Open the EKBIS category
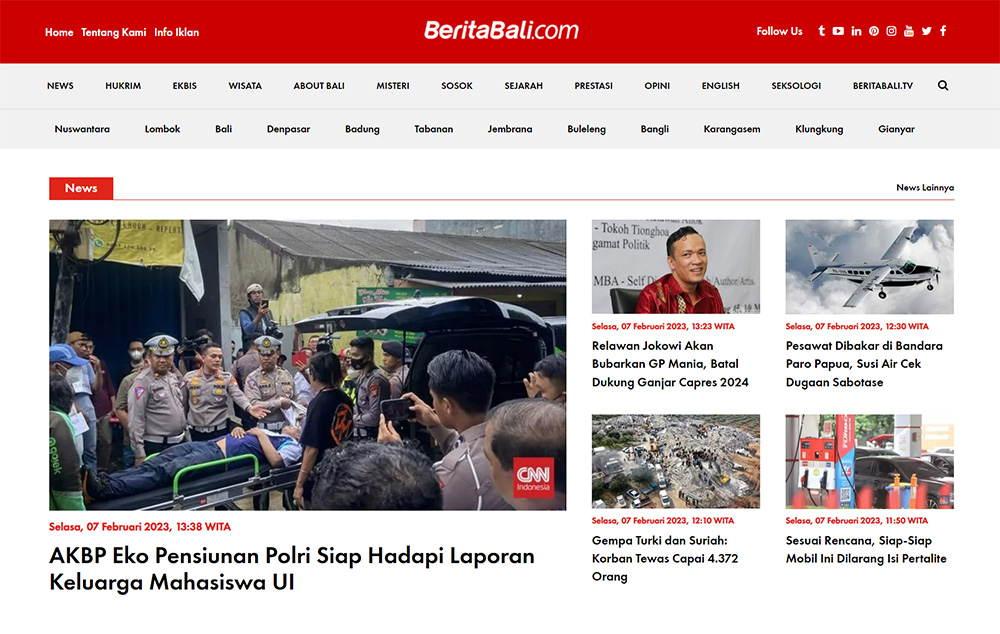The image size is (1000, 634). click(184, 85)
